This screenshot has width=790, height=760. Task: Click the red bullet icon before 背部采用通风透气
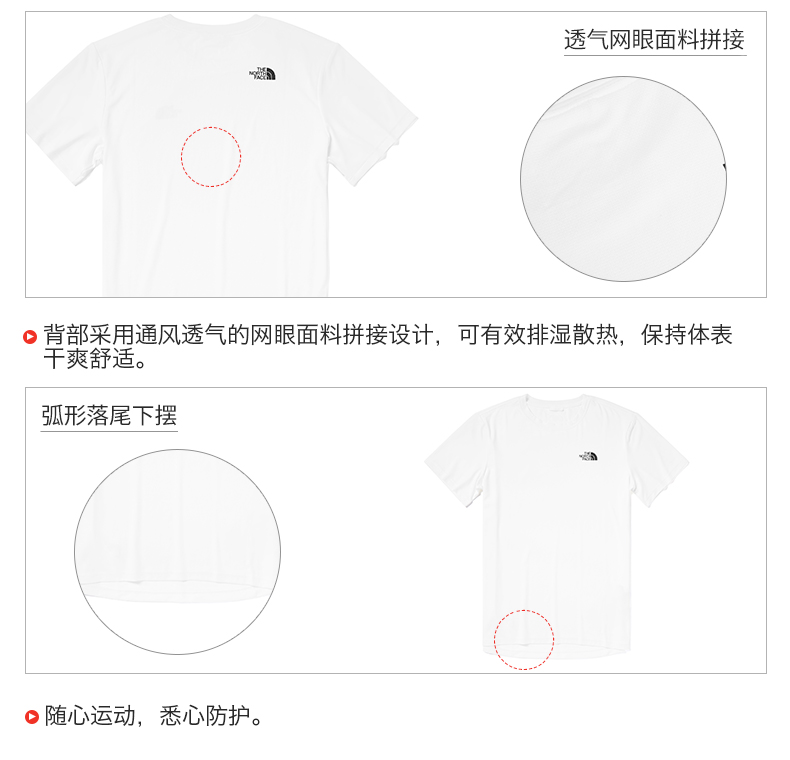pyautogui.click(x=30, y=337)
